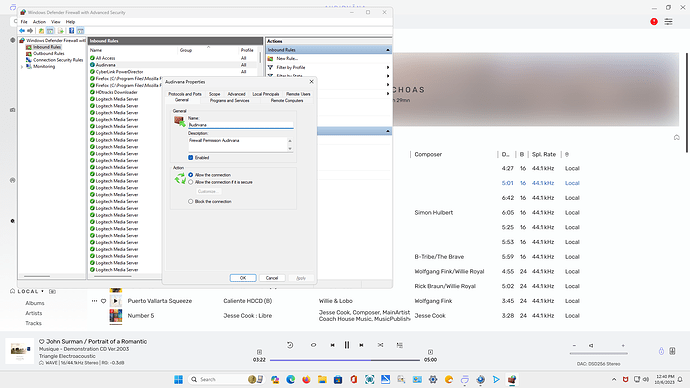Click the album art thumbnail in player bar
Screen dimensions: 690x388
19,351
